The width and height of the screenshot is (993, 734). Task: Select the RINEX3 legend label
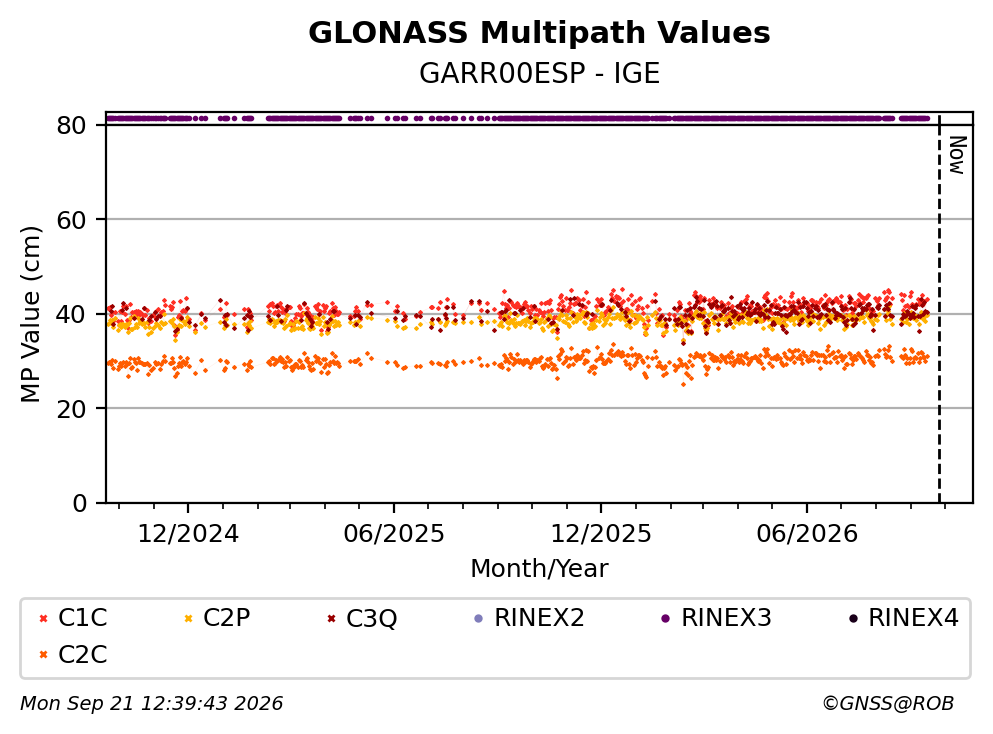[726, 617]
